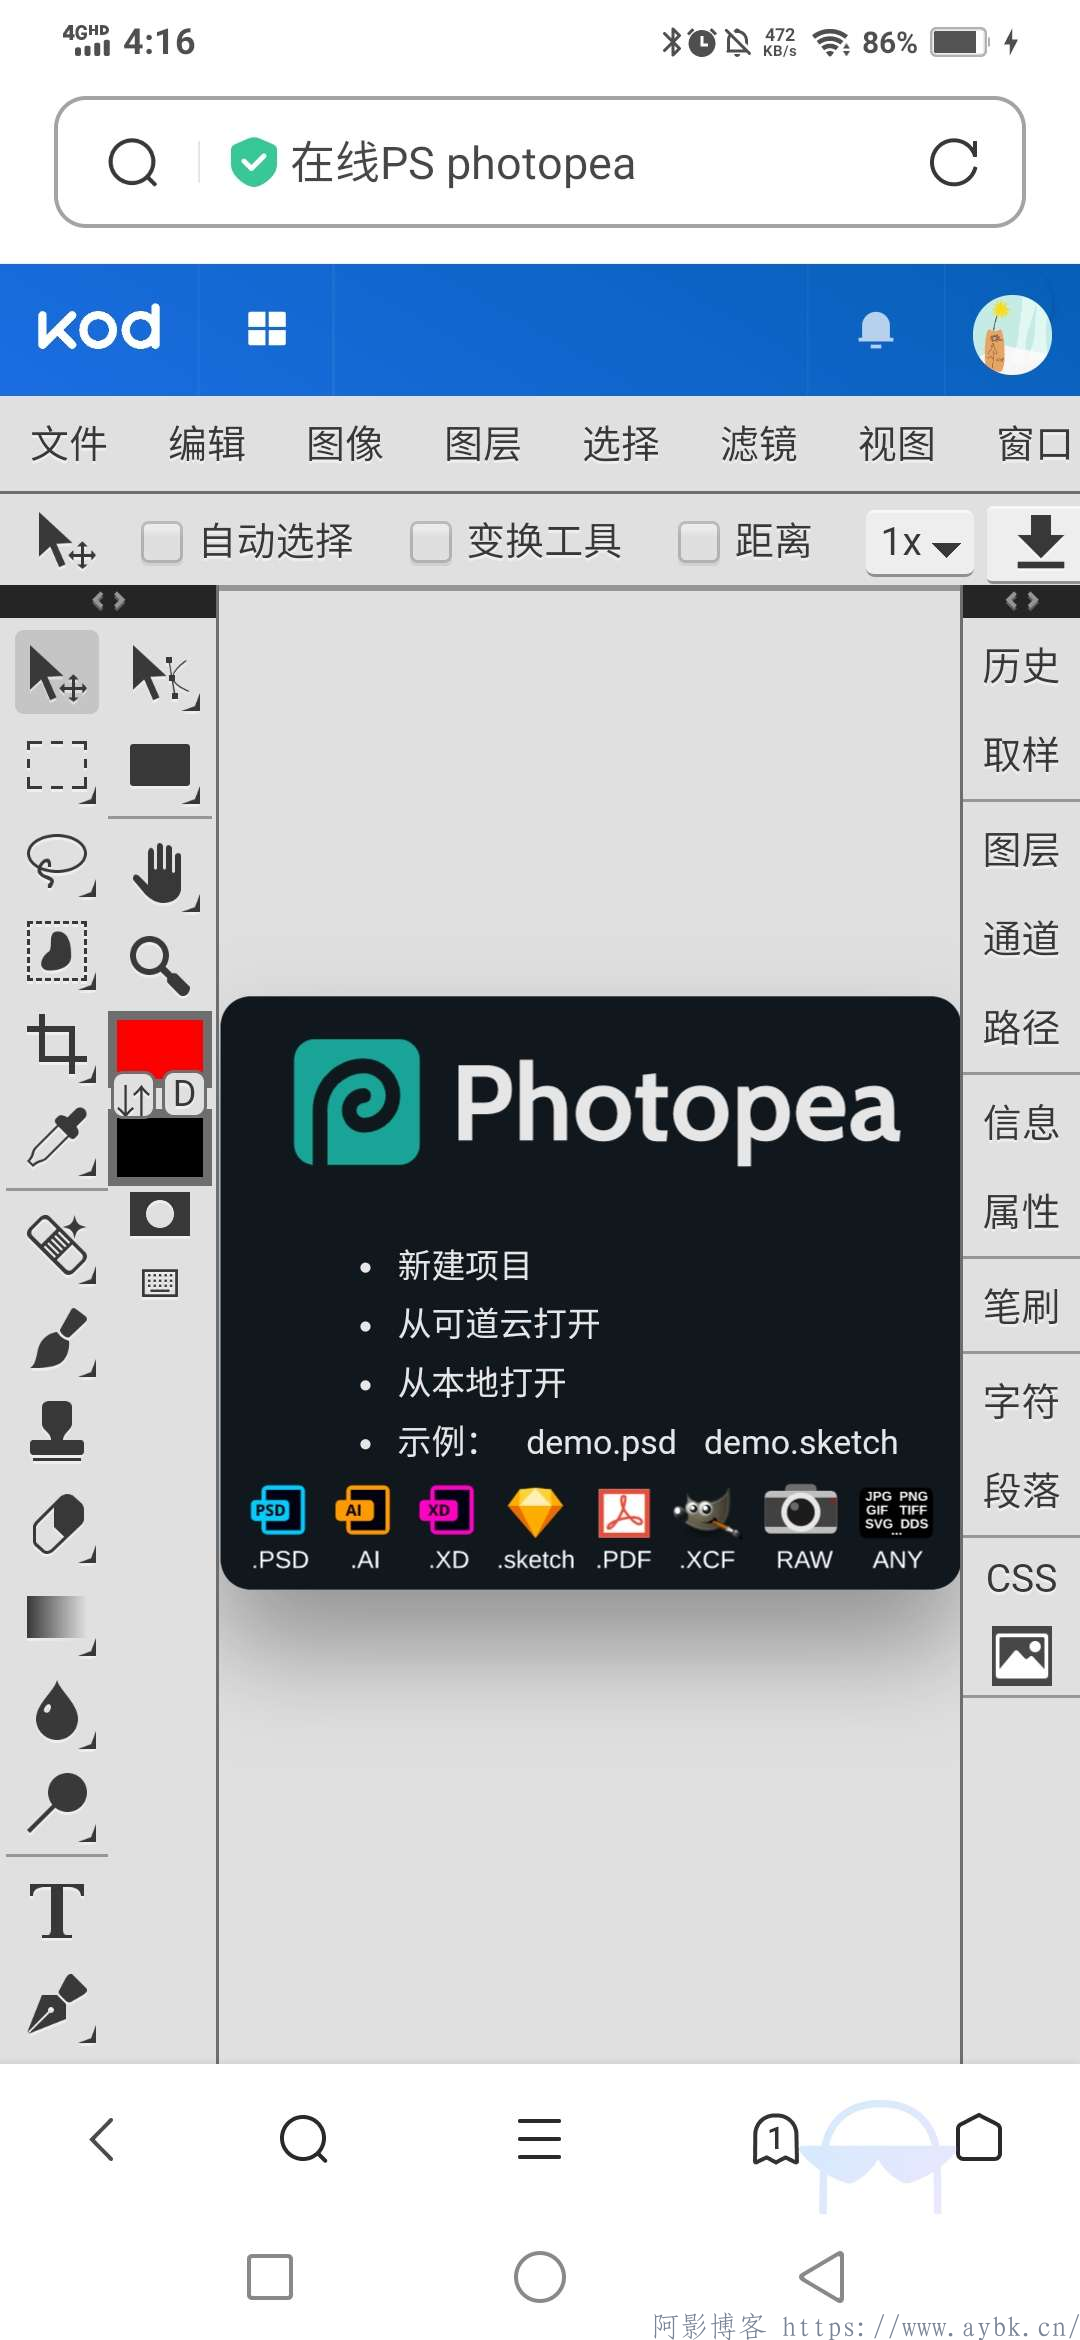Open the 图像 menu
This screenshot has width=1080, height=2340.
345,444
